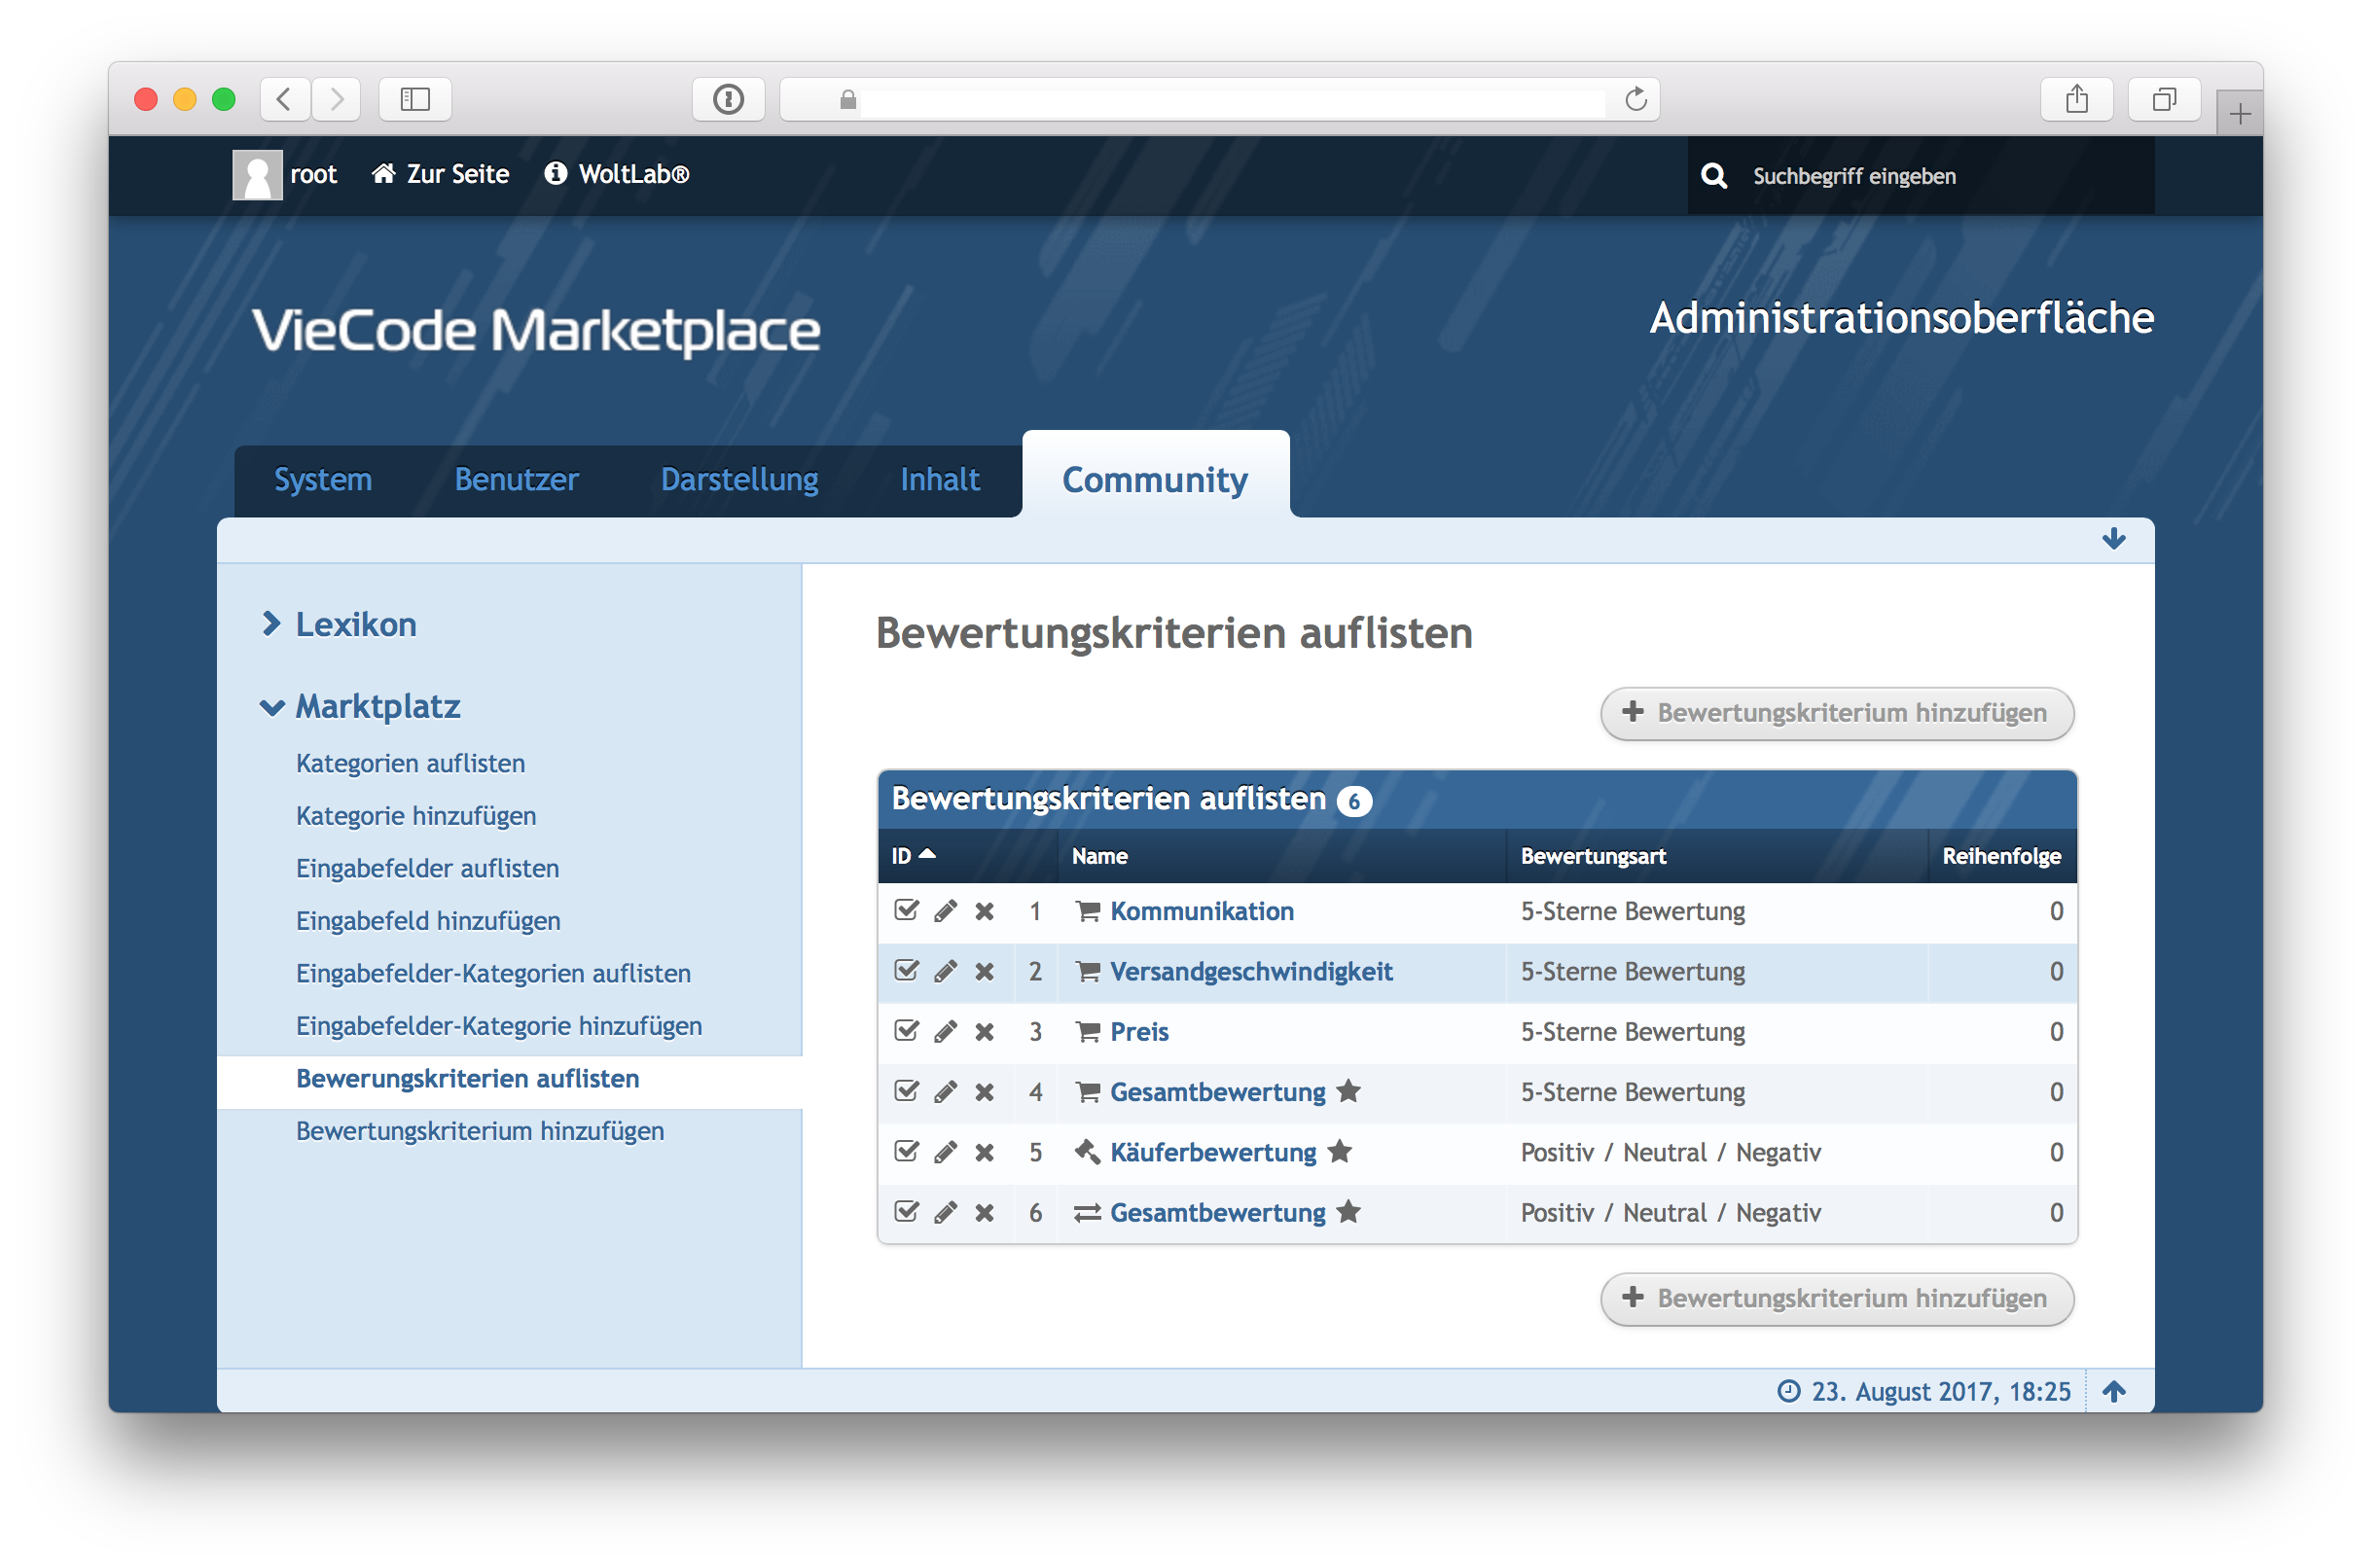The height and width of the screenshot is (1568, 2372).
Task: Delete Versandgeschwindigkeit using the X icon
Action: pyautogui.click(x=985, y=972)
